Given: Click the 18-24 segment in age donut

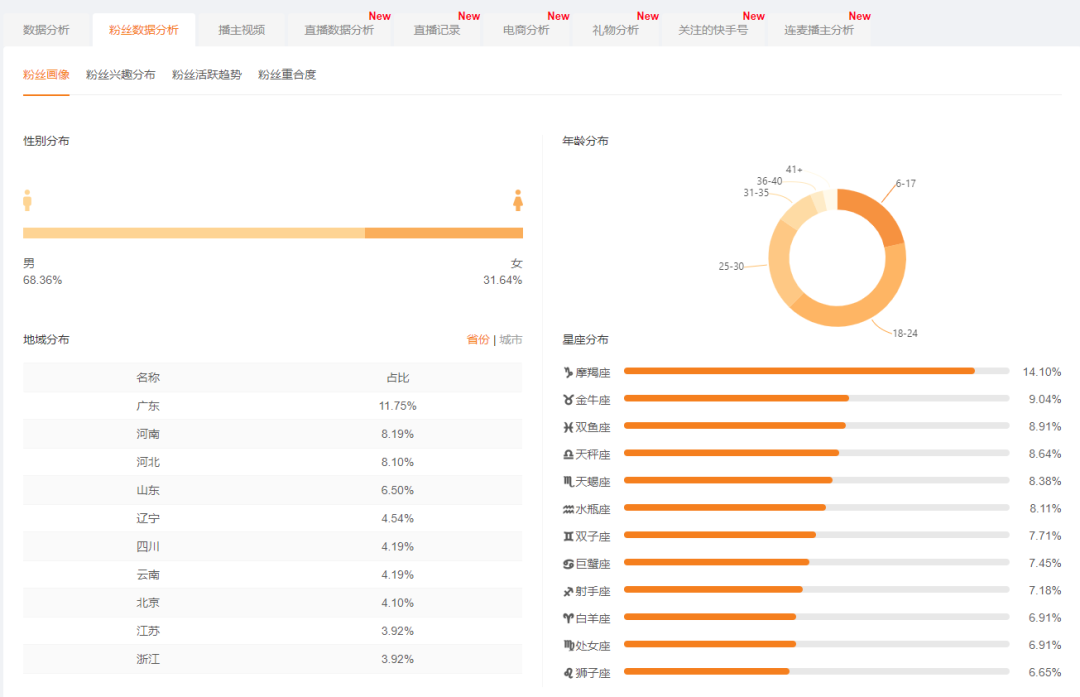Looking at the screenshot, I should 852,309.
